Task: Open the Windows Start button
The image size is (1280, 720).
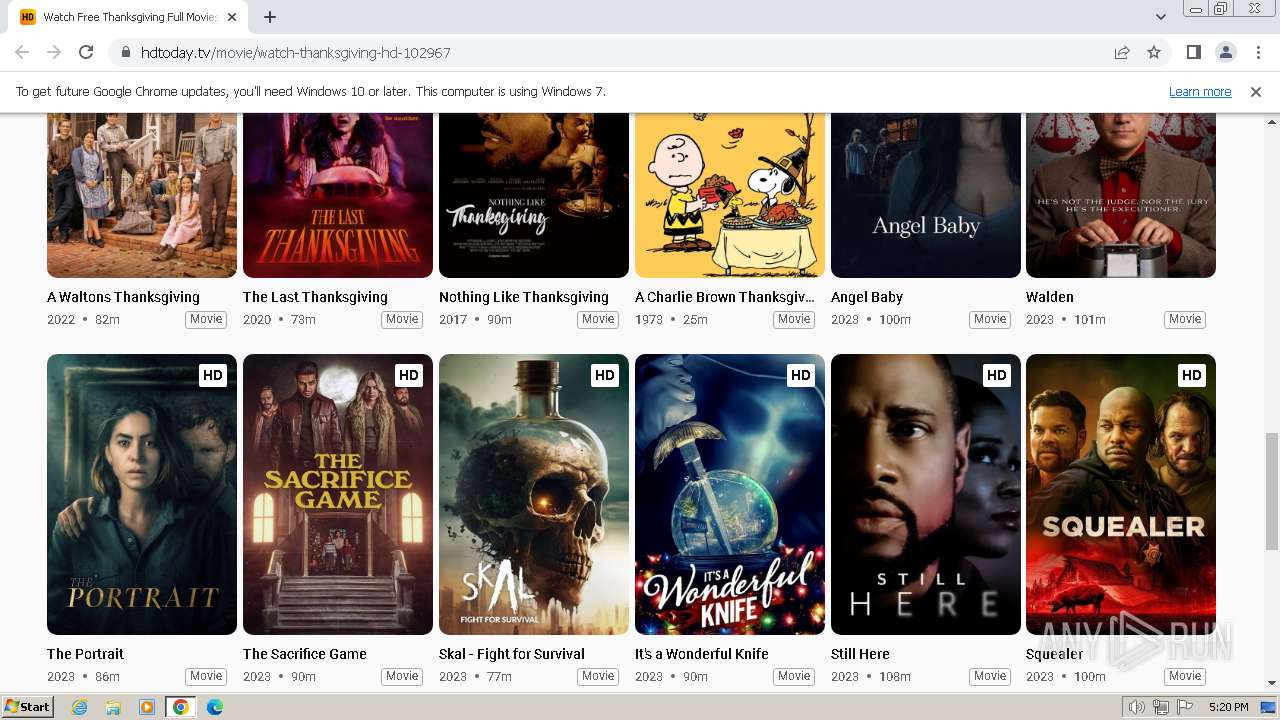Action: pyautogui.click(x=27, y=707)
